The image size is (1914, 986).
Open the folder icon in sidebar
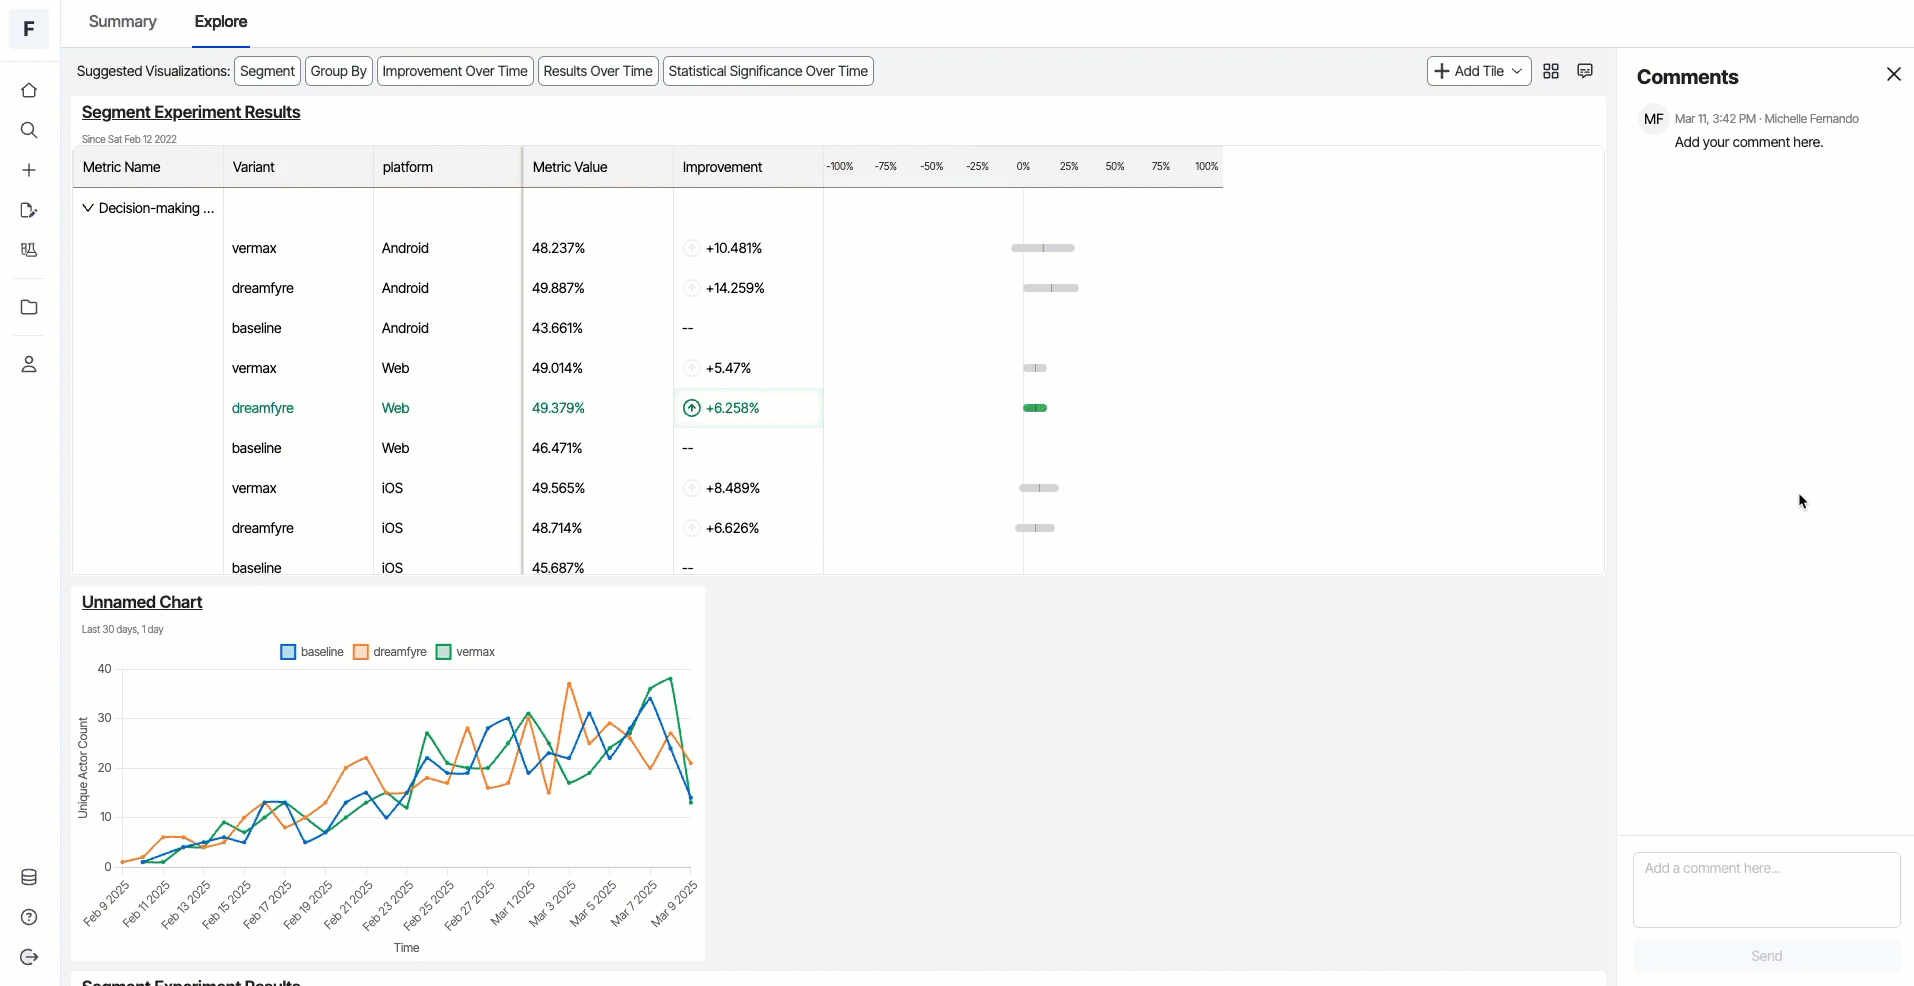tap(29, 307)
